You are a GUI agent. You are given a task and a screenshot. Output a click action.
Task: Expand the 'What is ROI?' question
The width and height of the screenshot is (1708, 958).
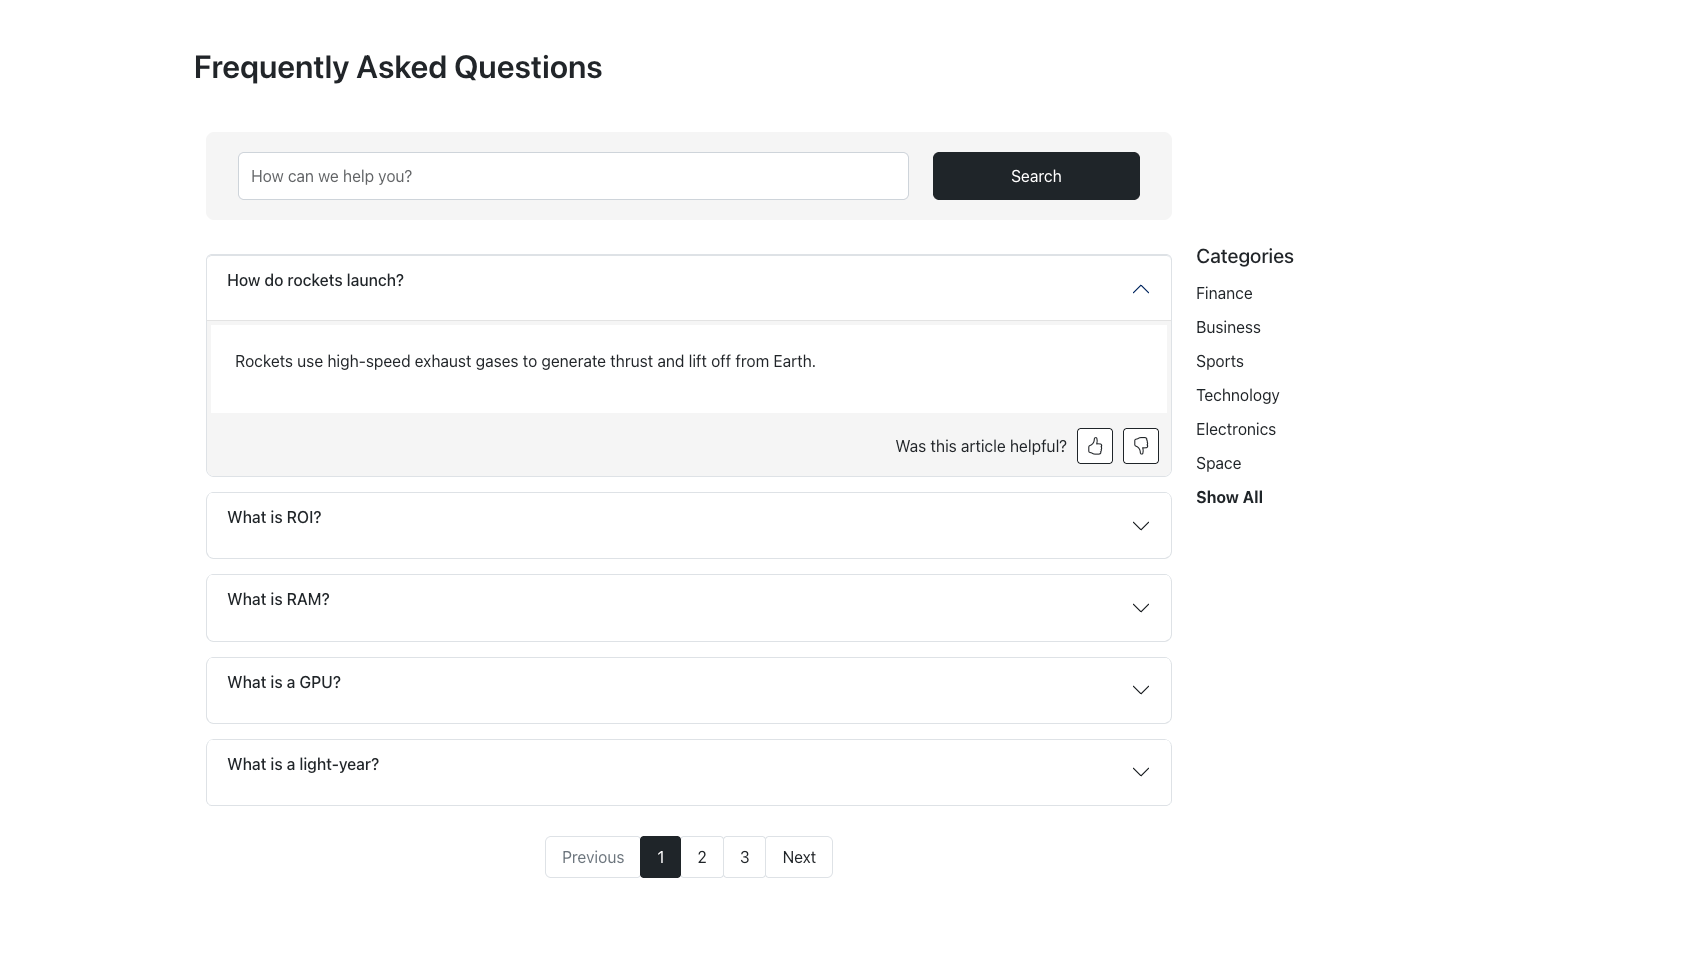point(688,525)
